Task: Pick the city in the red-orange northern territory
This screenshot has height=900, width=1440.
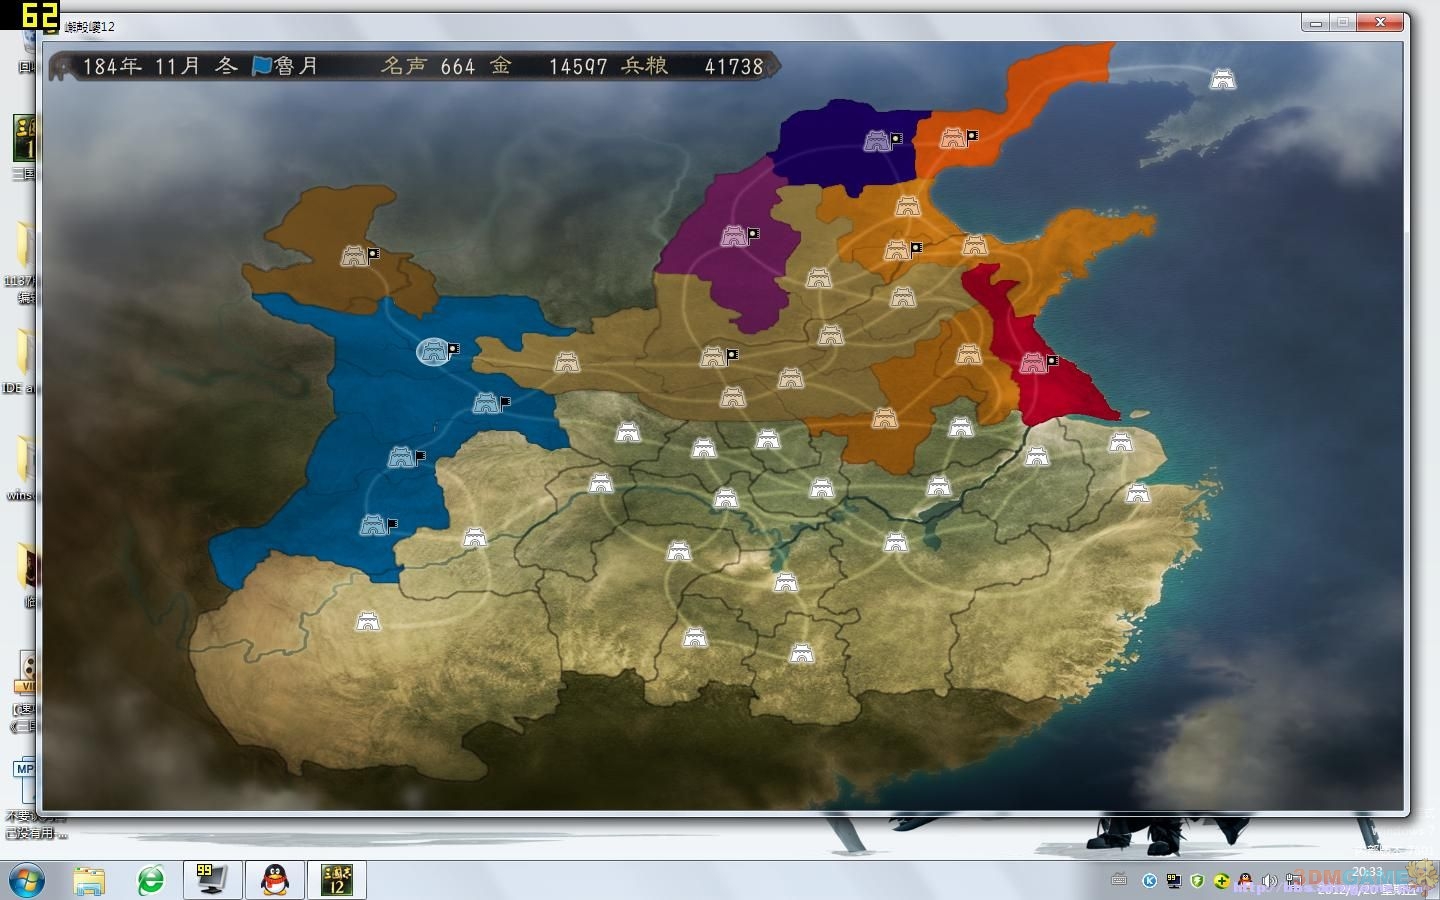Action: 953,138
